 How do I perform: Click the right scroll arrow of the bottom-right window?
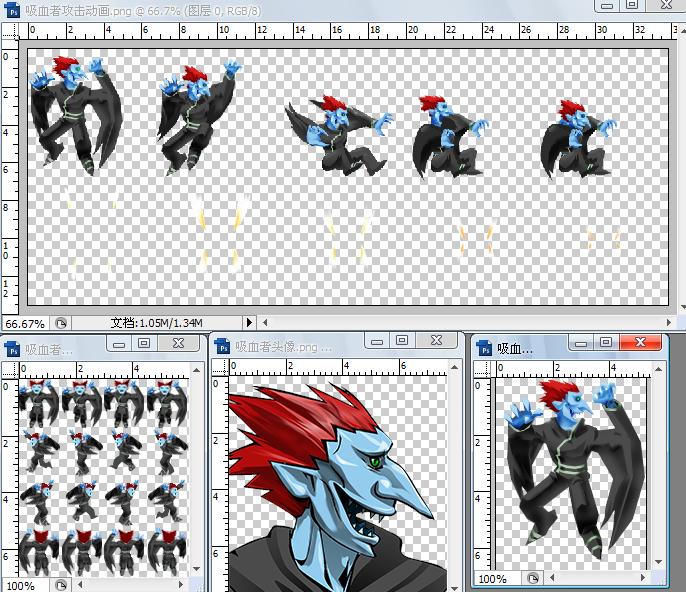[x=644, y=578]
